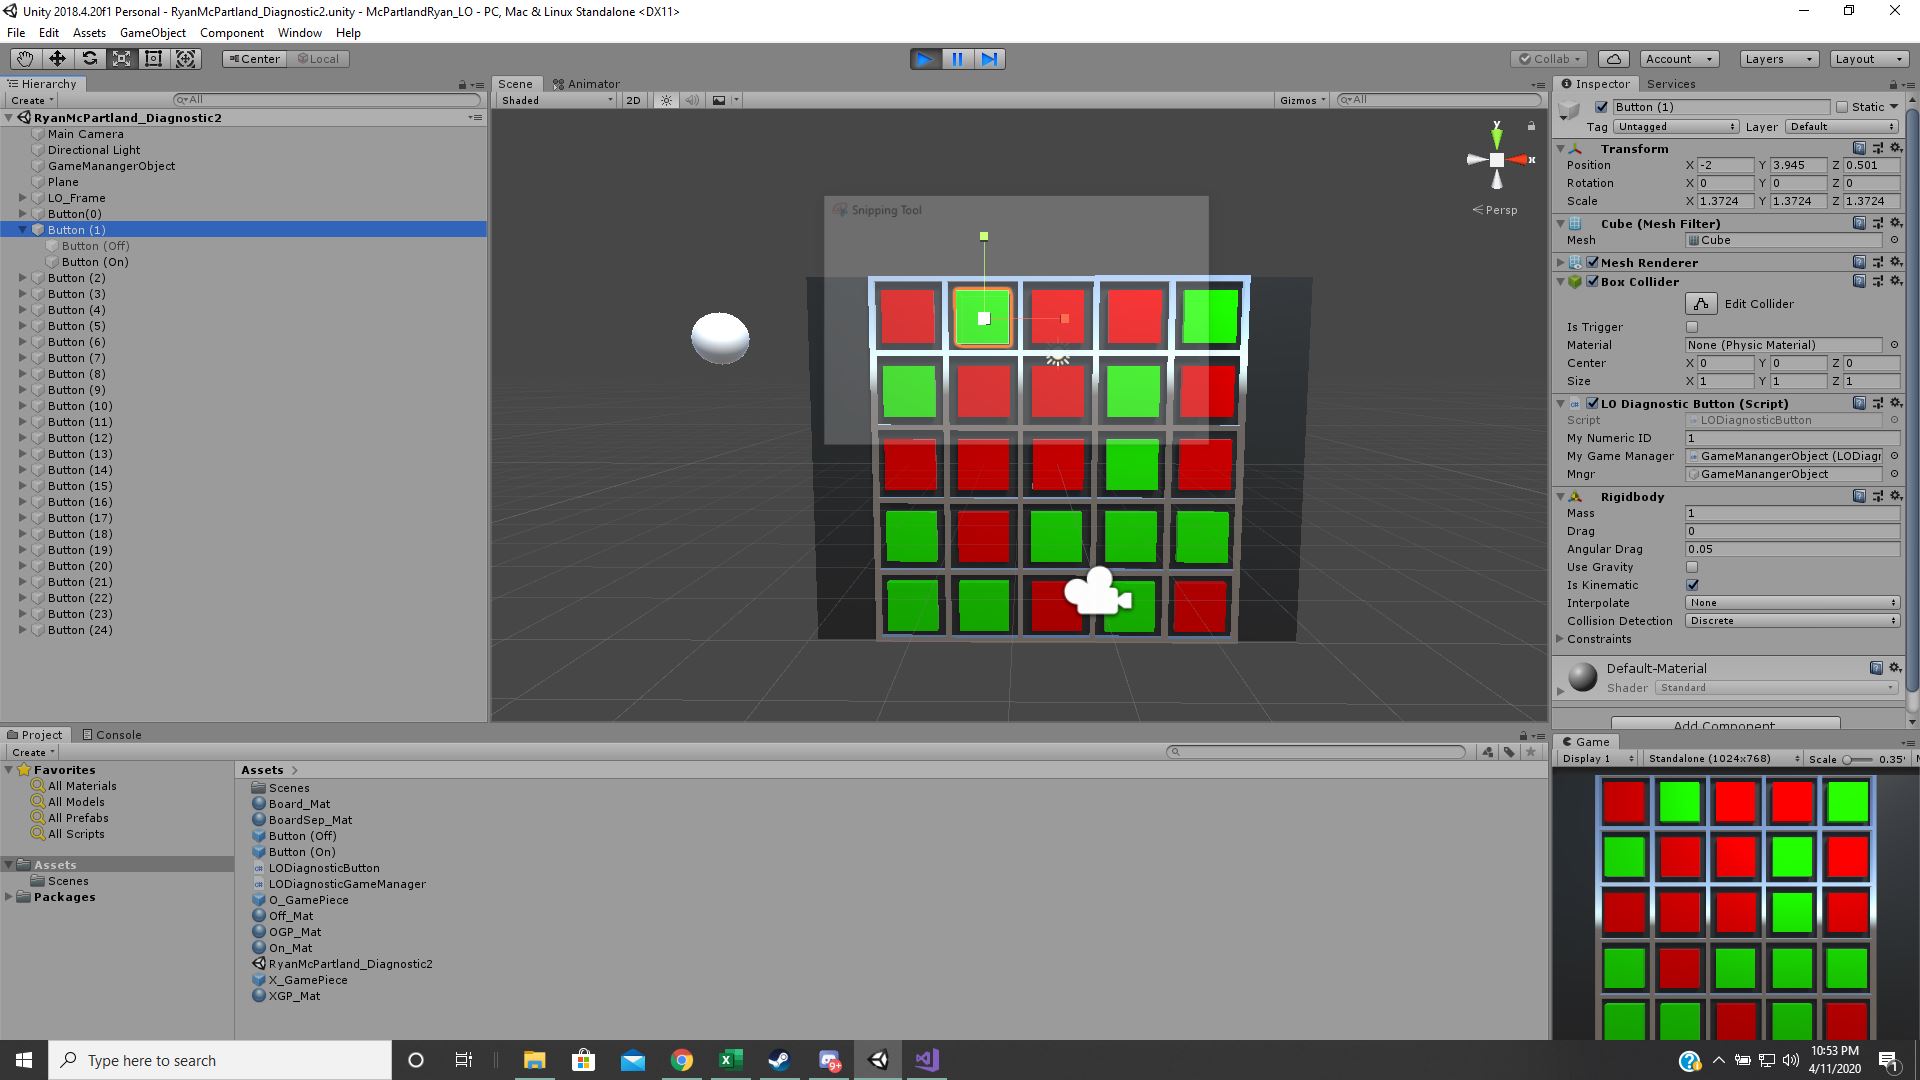Click the Add Component button
1920x1080 pixels.
1724,724
